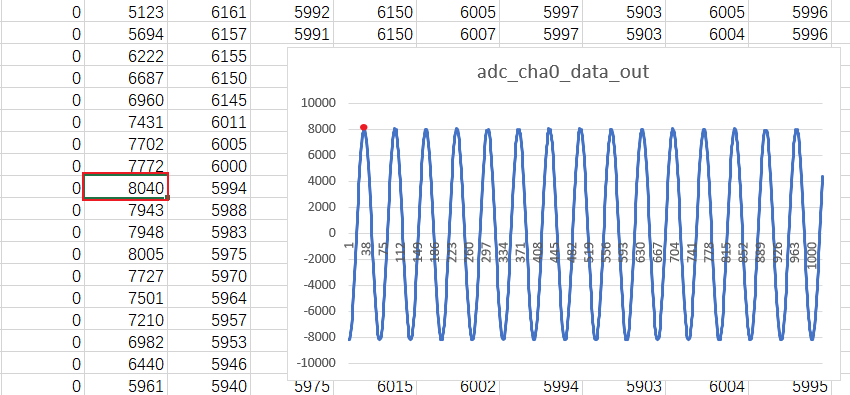The height and width of the screenshot is (395, 850).
Task: Select the 5946 cell
Action: coord(209,364)
